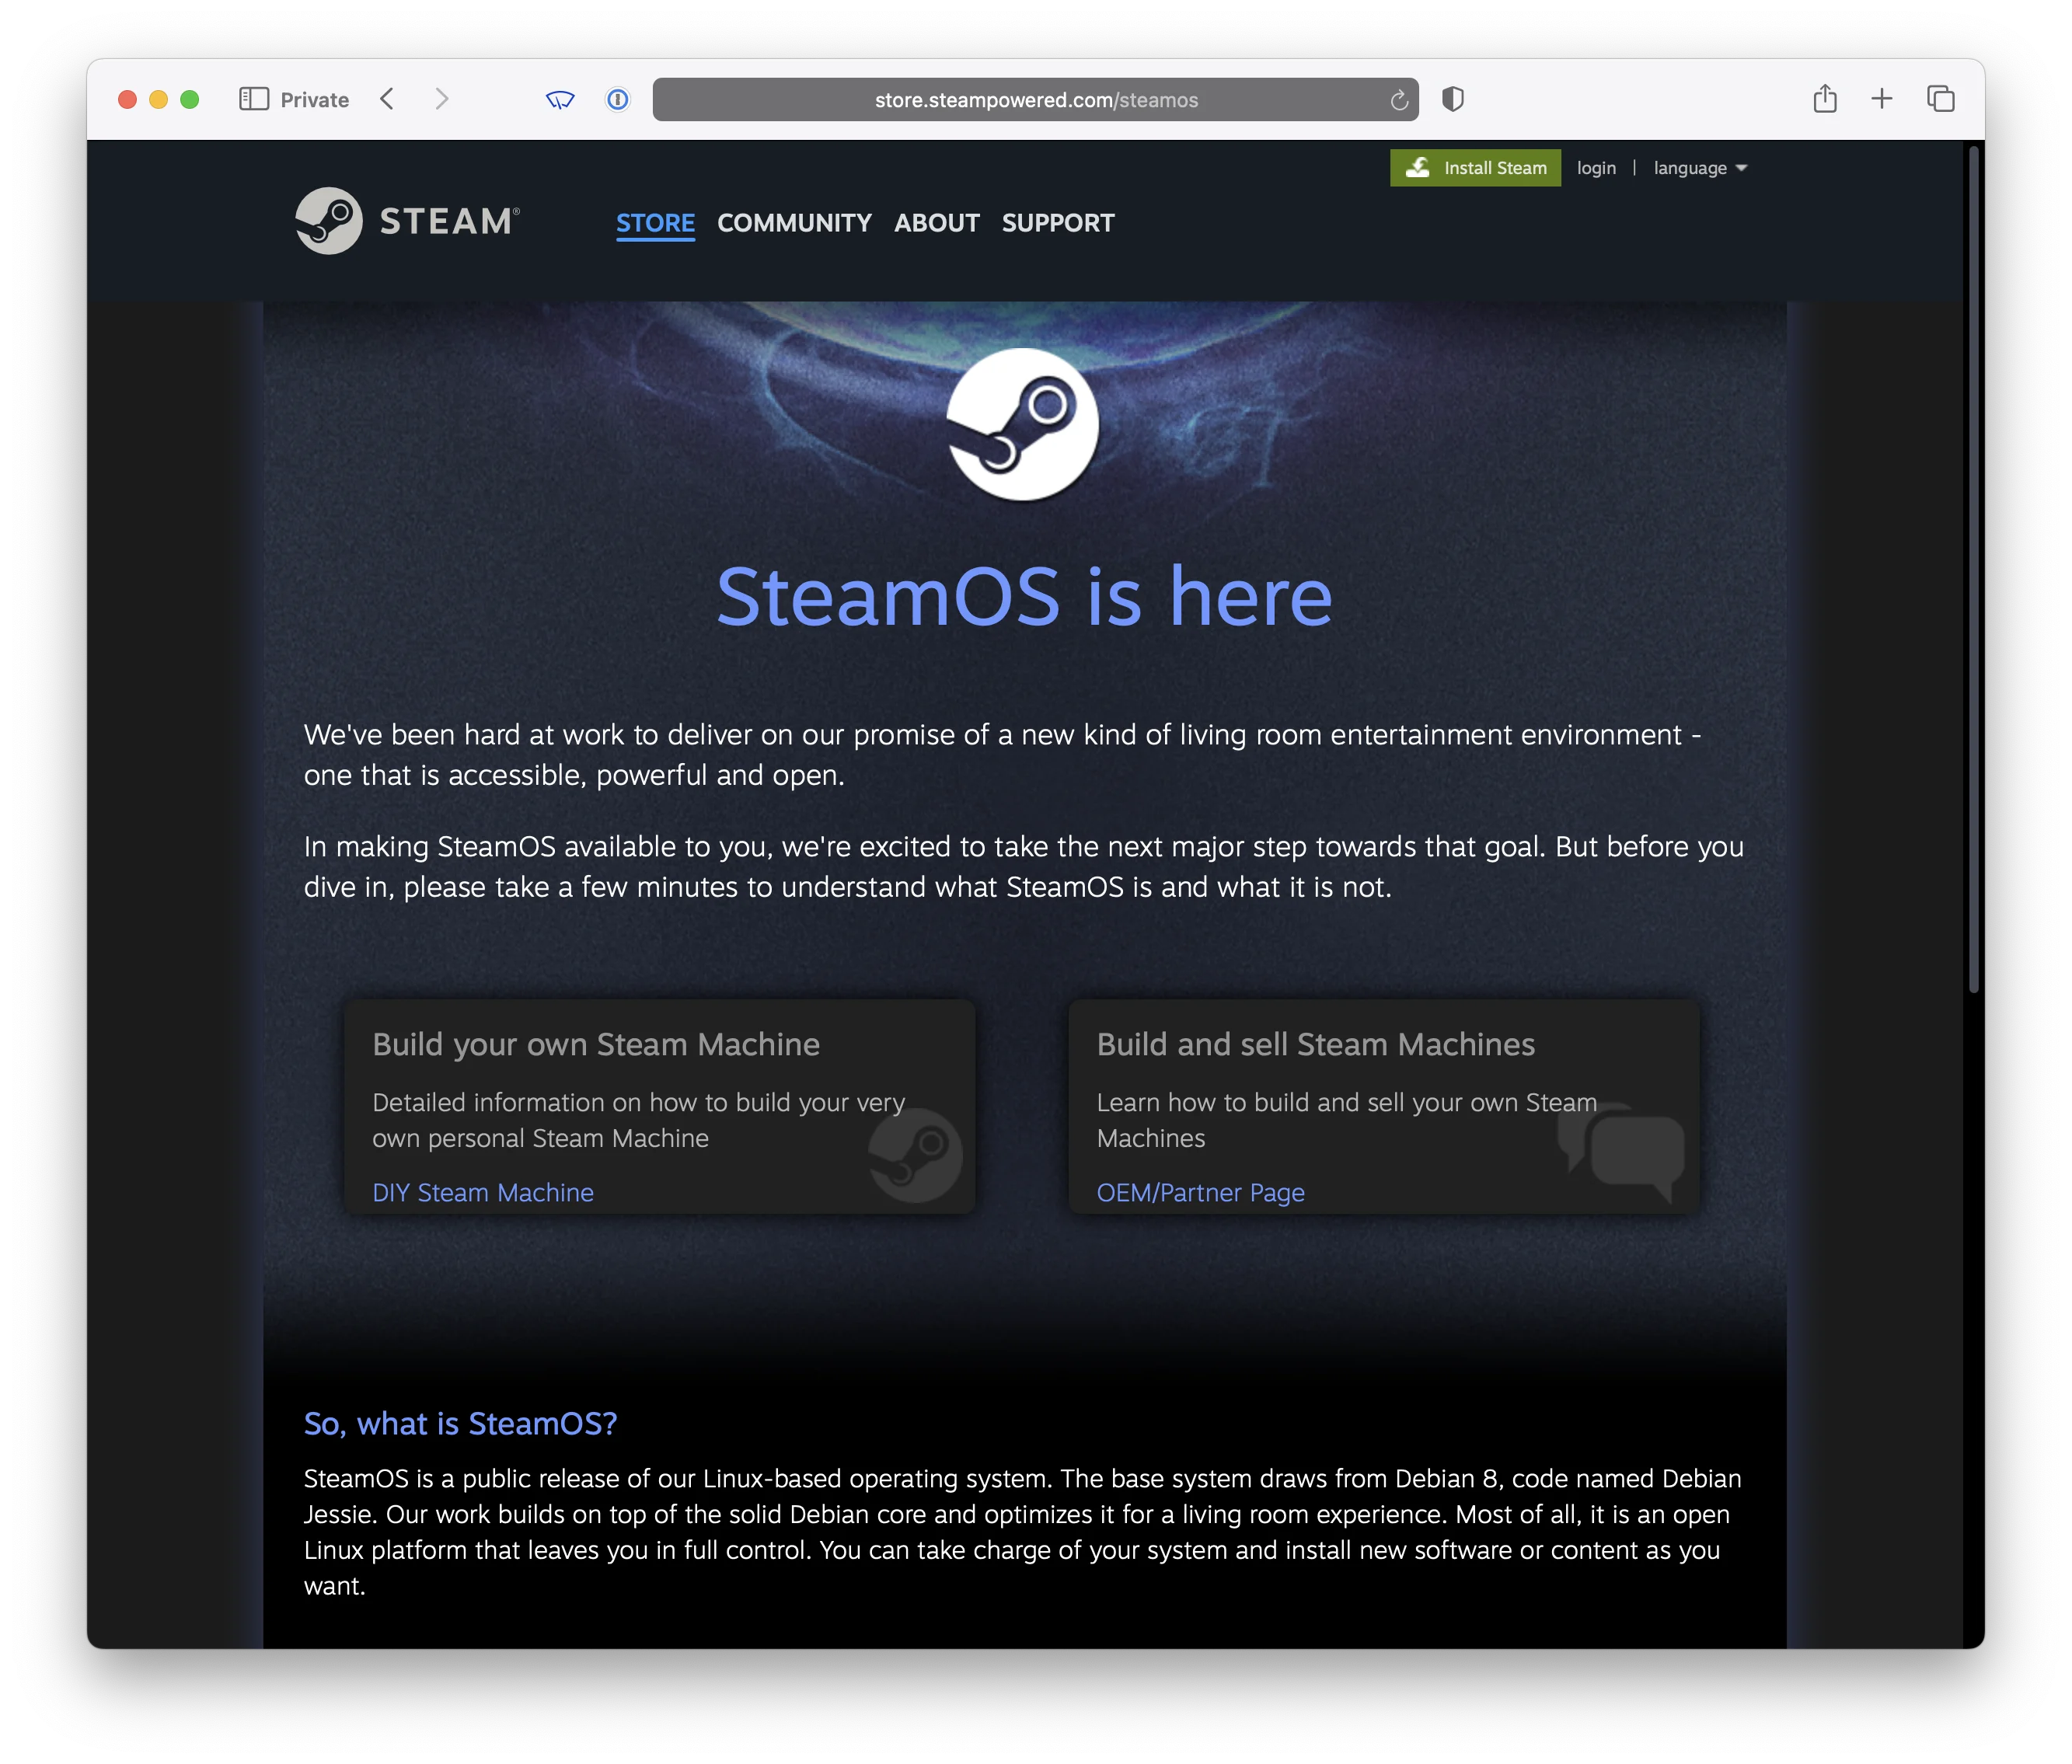Open the SUPPORT menu tab
The height and width of the screenshot is (1764, 2072).
(x=1058, y=223)
